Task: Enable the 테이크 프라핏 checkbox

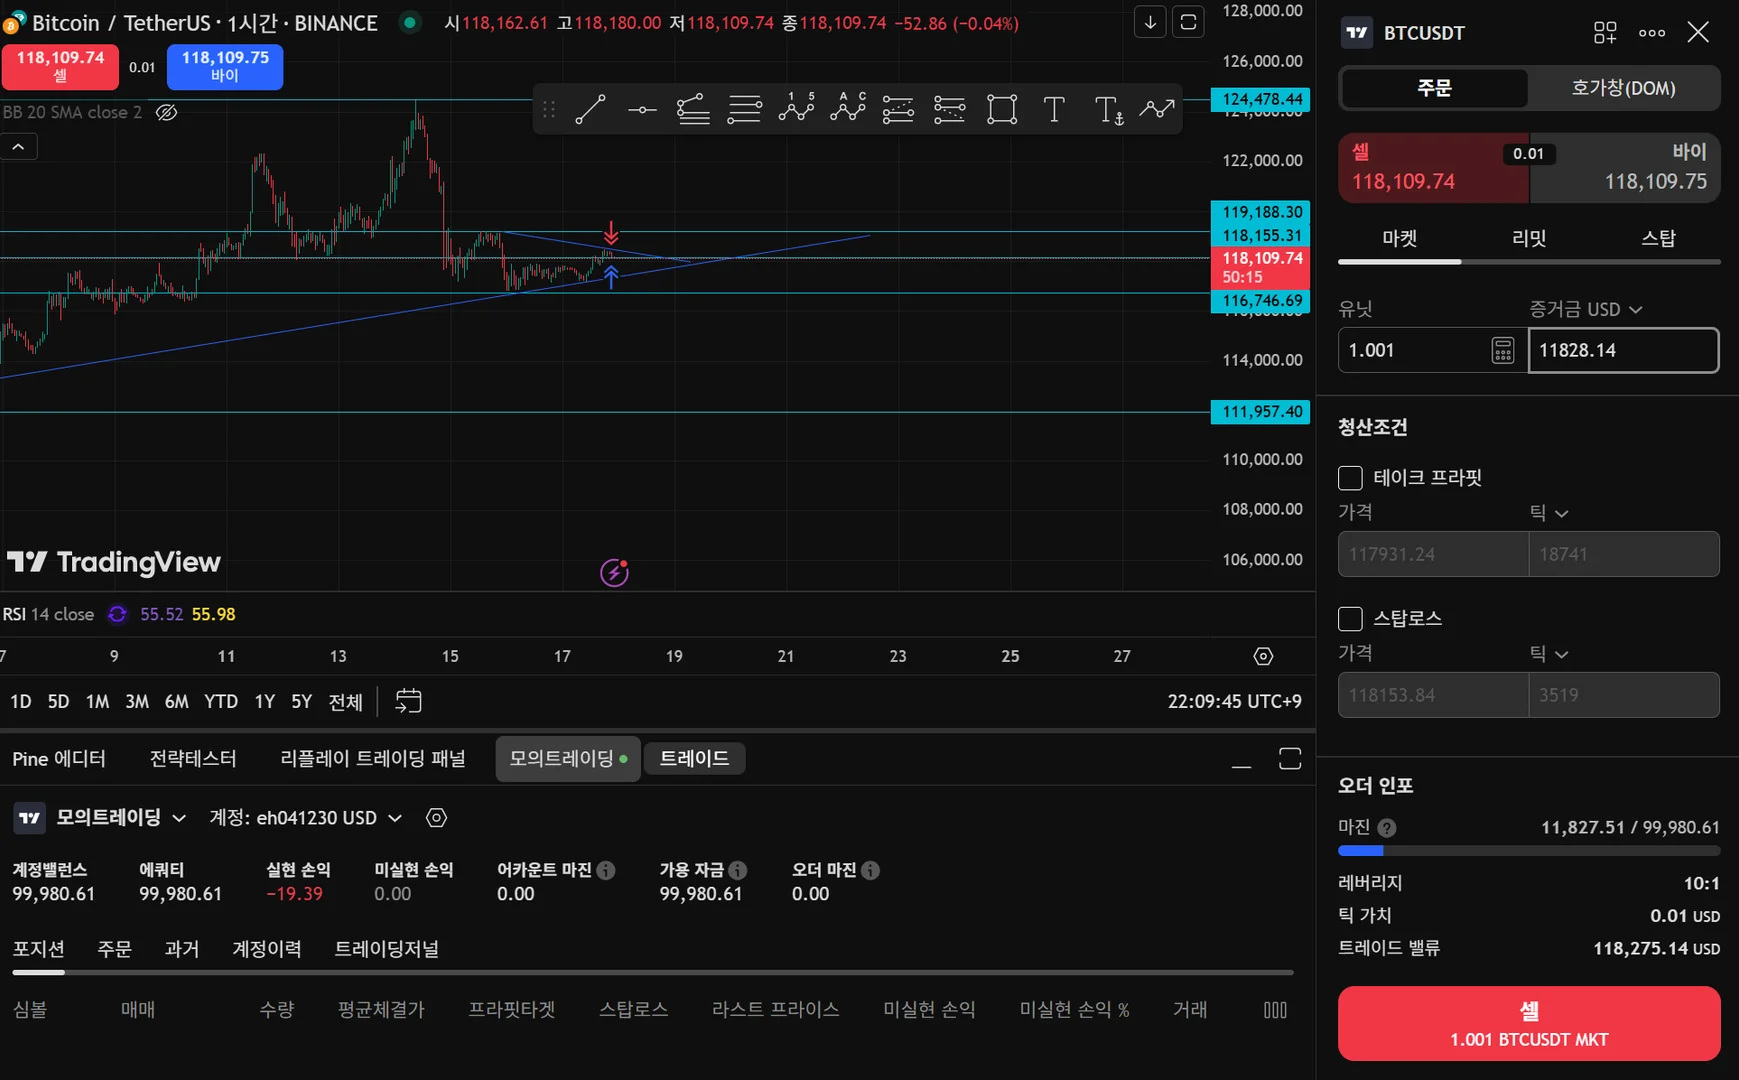Action: 1350,478
